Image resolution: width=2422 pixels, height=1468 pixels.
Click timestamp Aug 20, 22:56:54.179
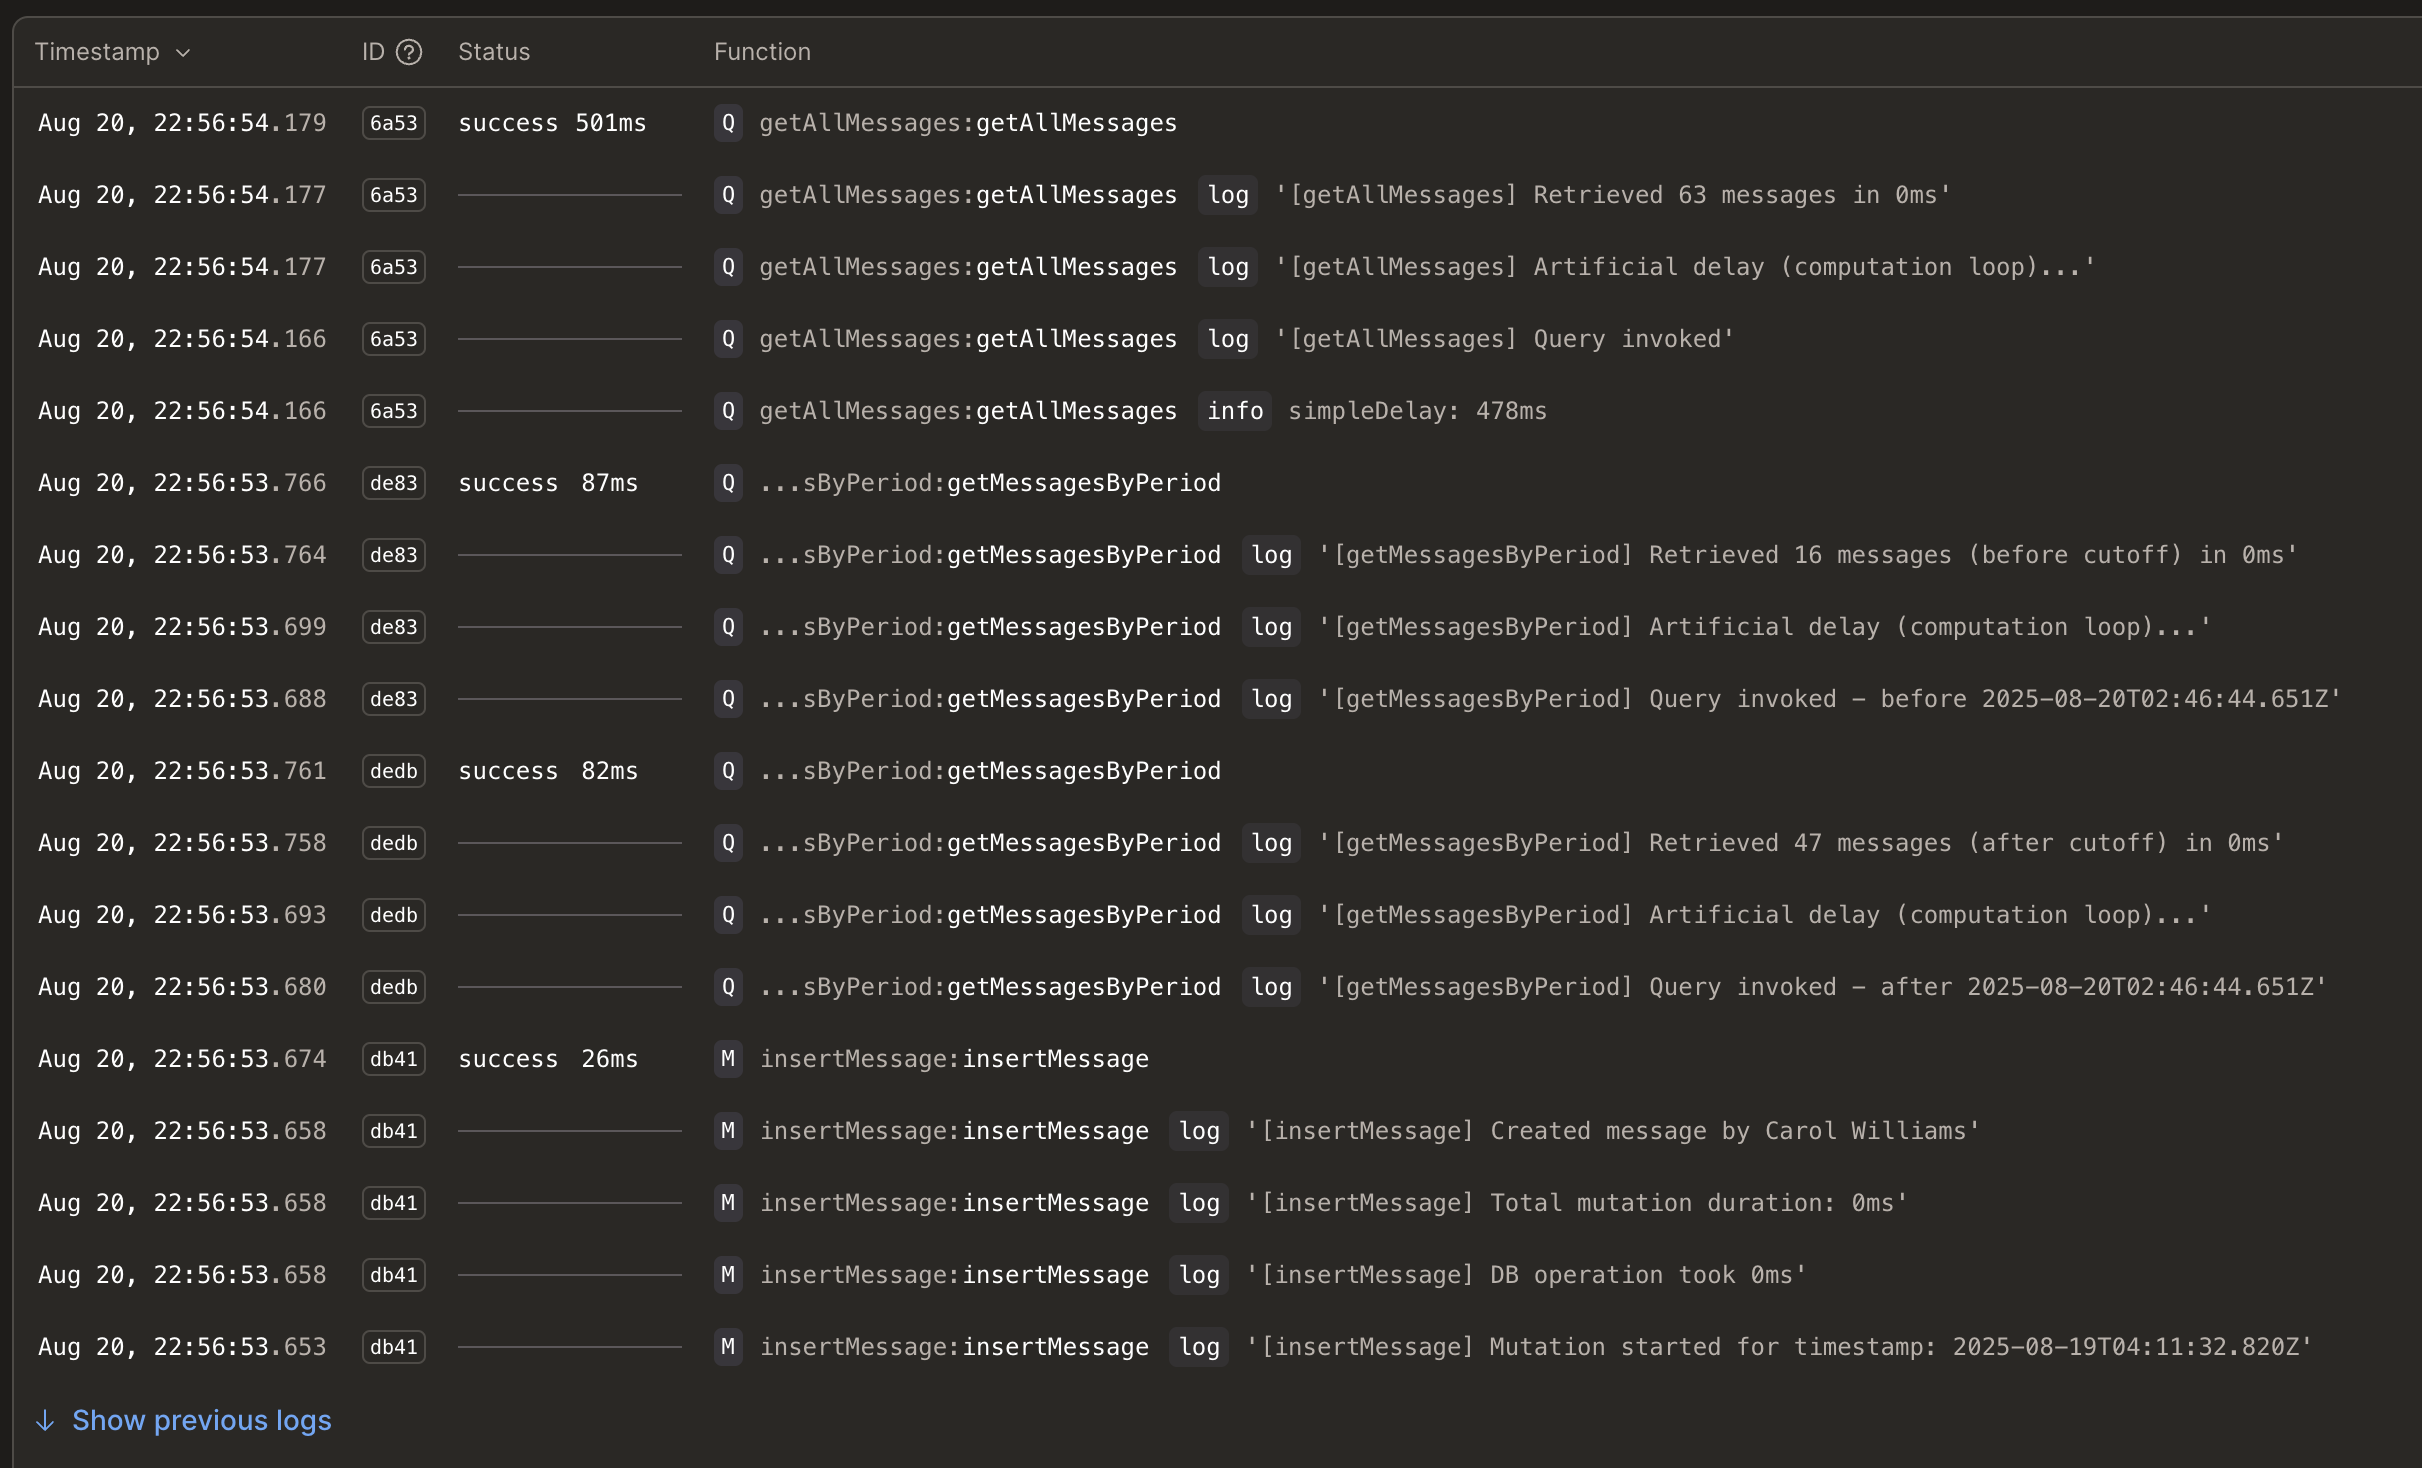click(182, 123)
